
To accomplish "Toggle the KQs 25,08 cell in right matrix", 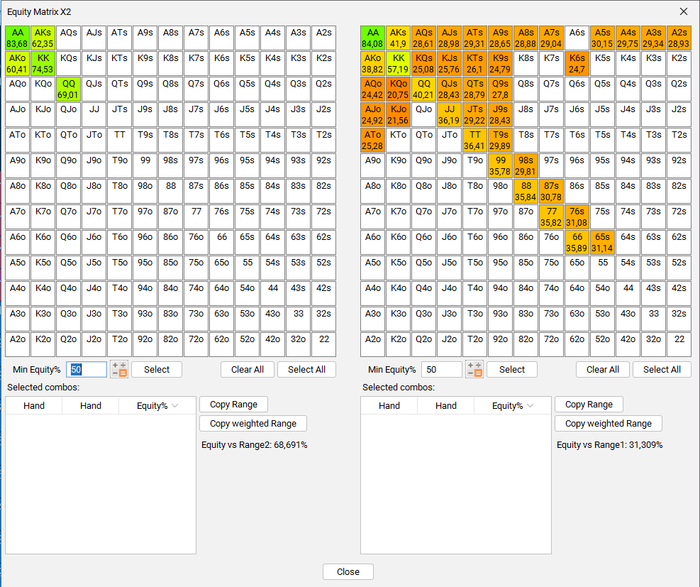I will [x=424, y=63].
